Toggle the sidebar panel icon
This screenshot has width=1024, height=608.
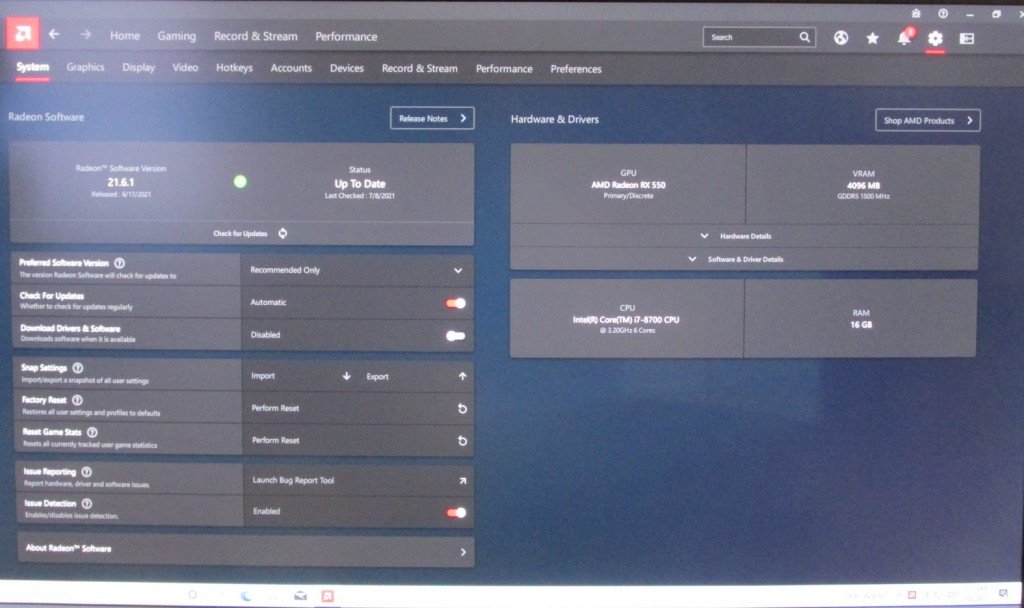point(967,39)
